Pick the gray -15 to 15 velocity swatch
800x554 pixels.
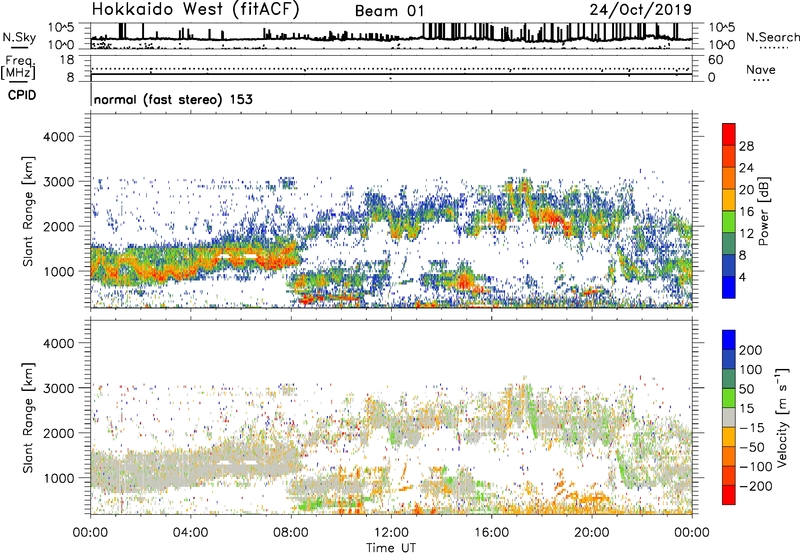[x=729, y=418]
